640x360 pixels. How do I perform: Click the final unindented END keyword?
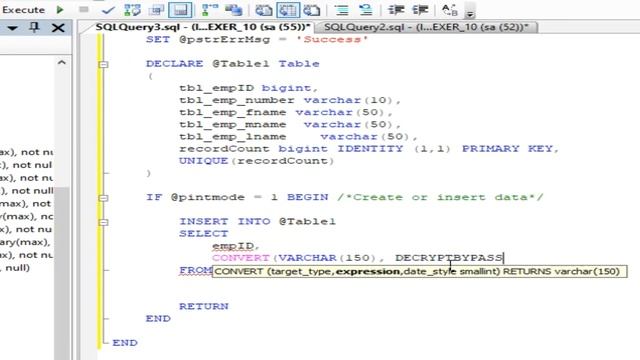point(124,343)
